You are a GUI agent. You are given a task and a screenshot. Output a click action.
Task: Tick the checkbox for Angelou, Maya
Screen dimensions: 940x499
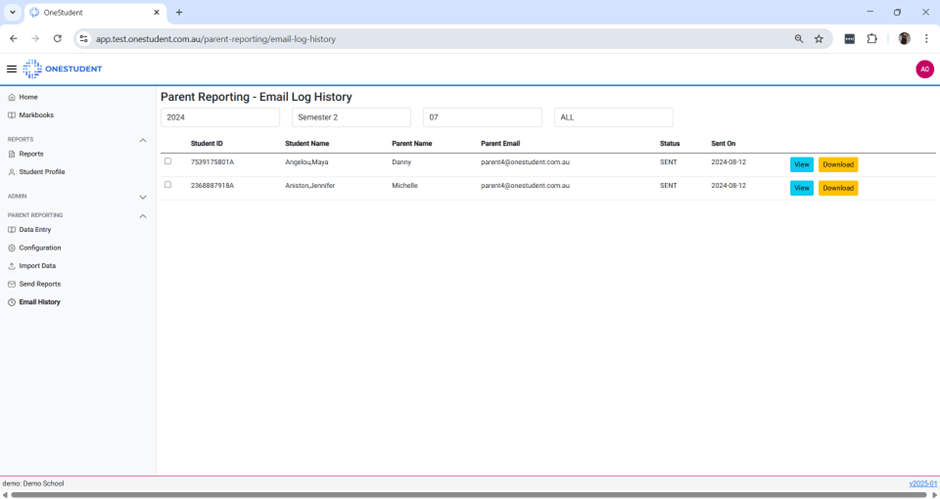pyautogui.click(x=168, y=161)
